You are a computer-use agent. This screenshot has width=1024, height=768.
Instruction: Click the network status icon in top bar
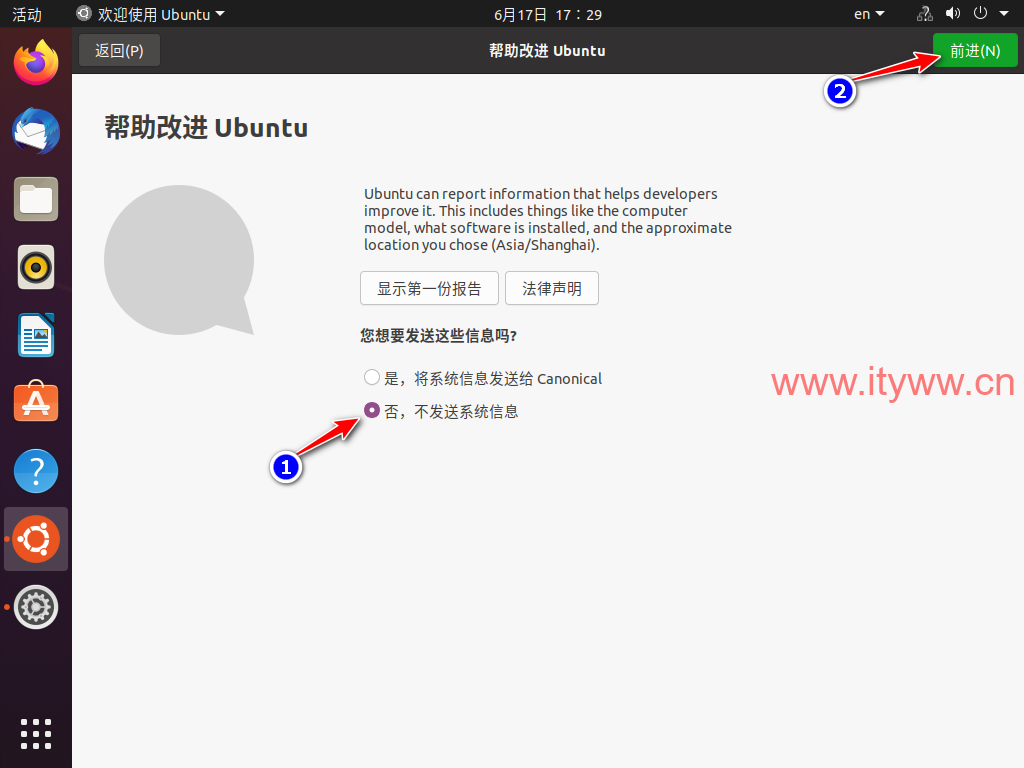925,14
